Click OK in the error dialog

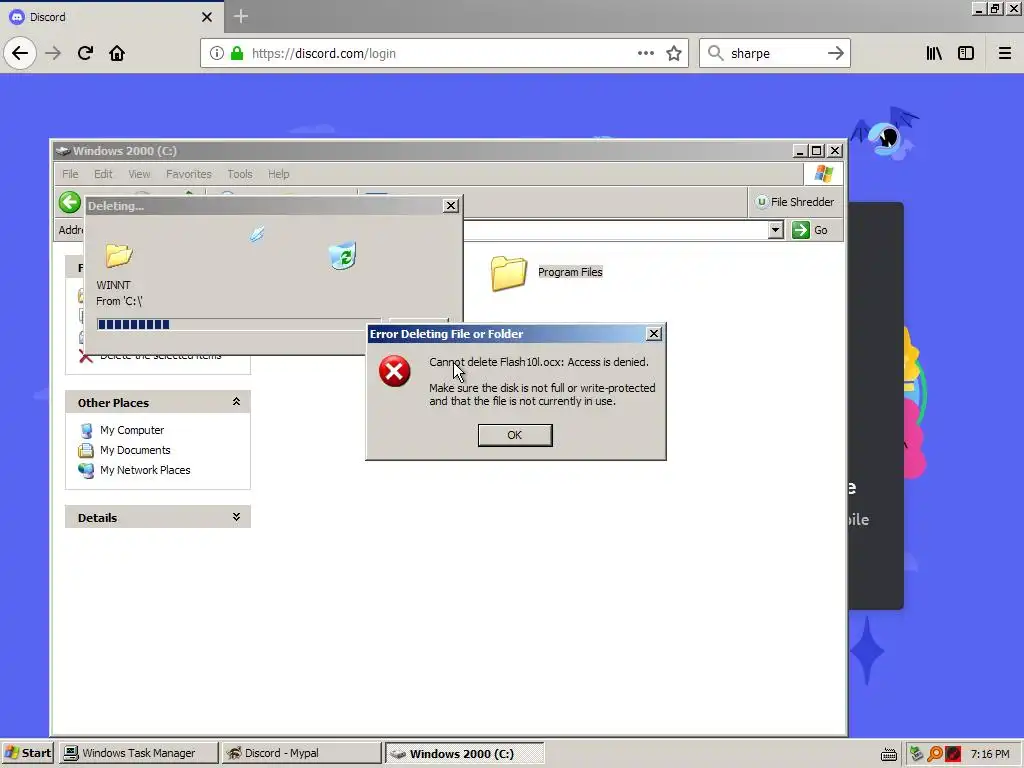tap(515, 435)
